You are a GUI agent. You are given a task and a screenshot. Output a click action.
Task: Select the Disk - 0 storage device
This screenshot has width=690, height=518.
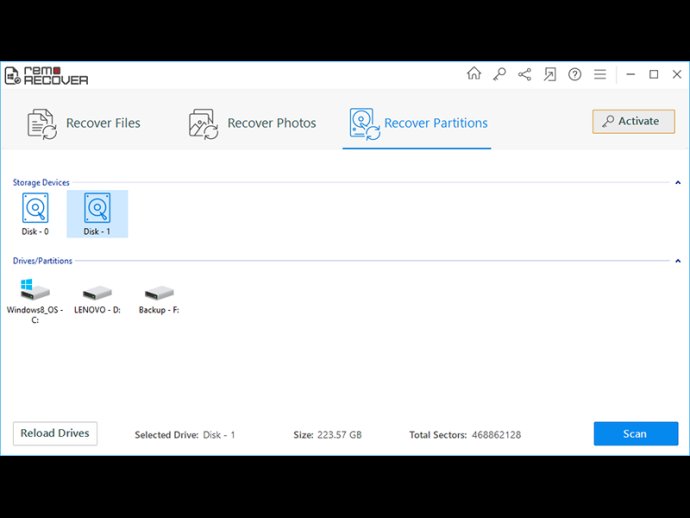click(x=35, y=214)
